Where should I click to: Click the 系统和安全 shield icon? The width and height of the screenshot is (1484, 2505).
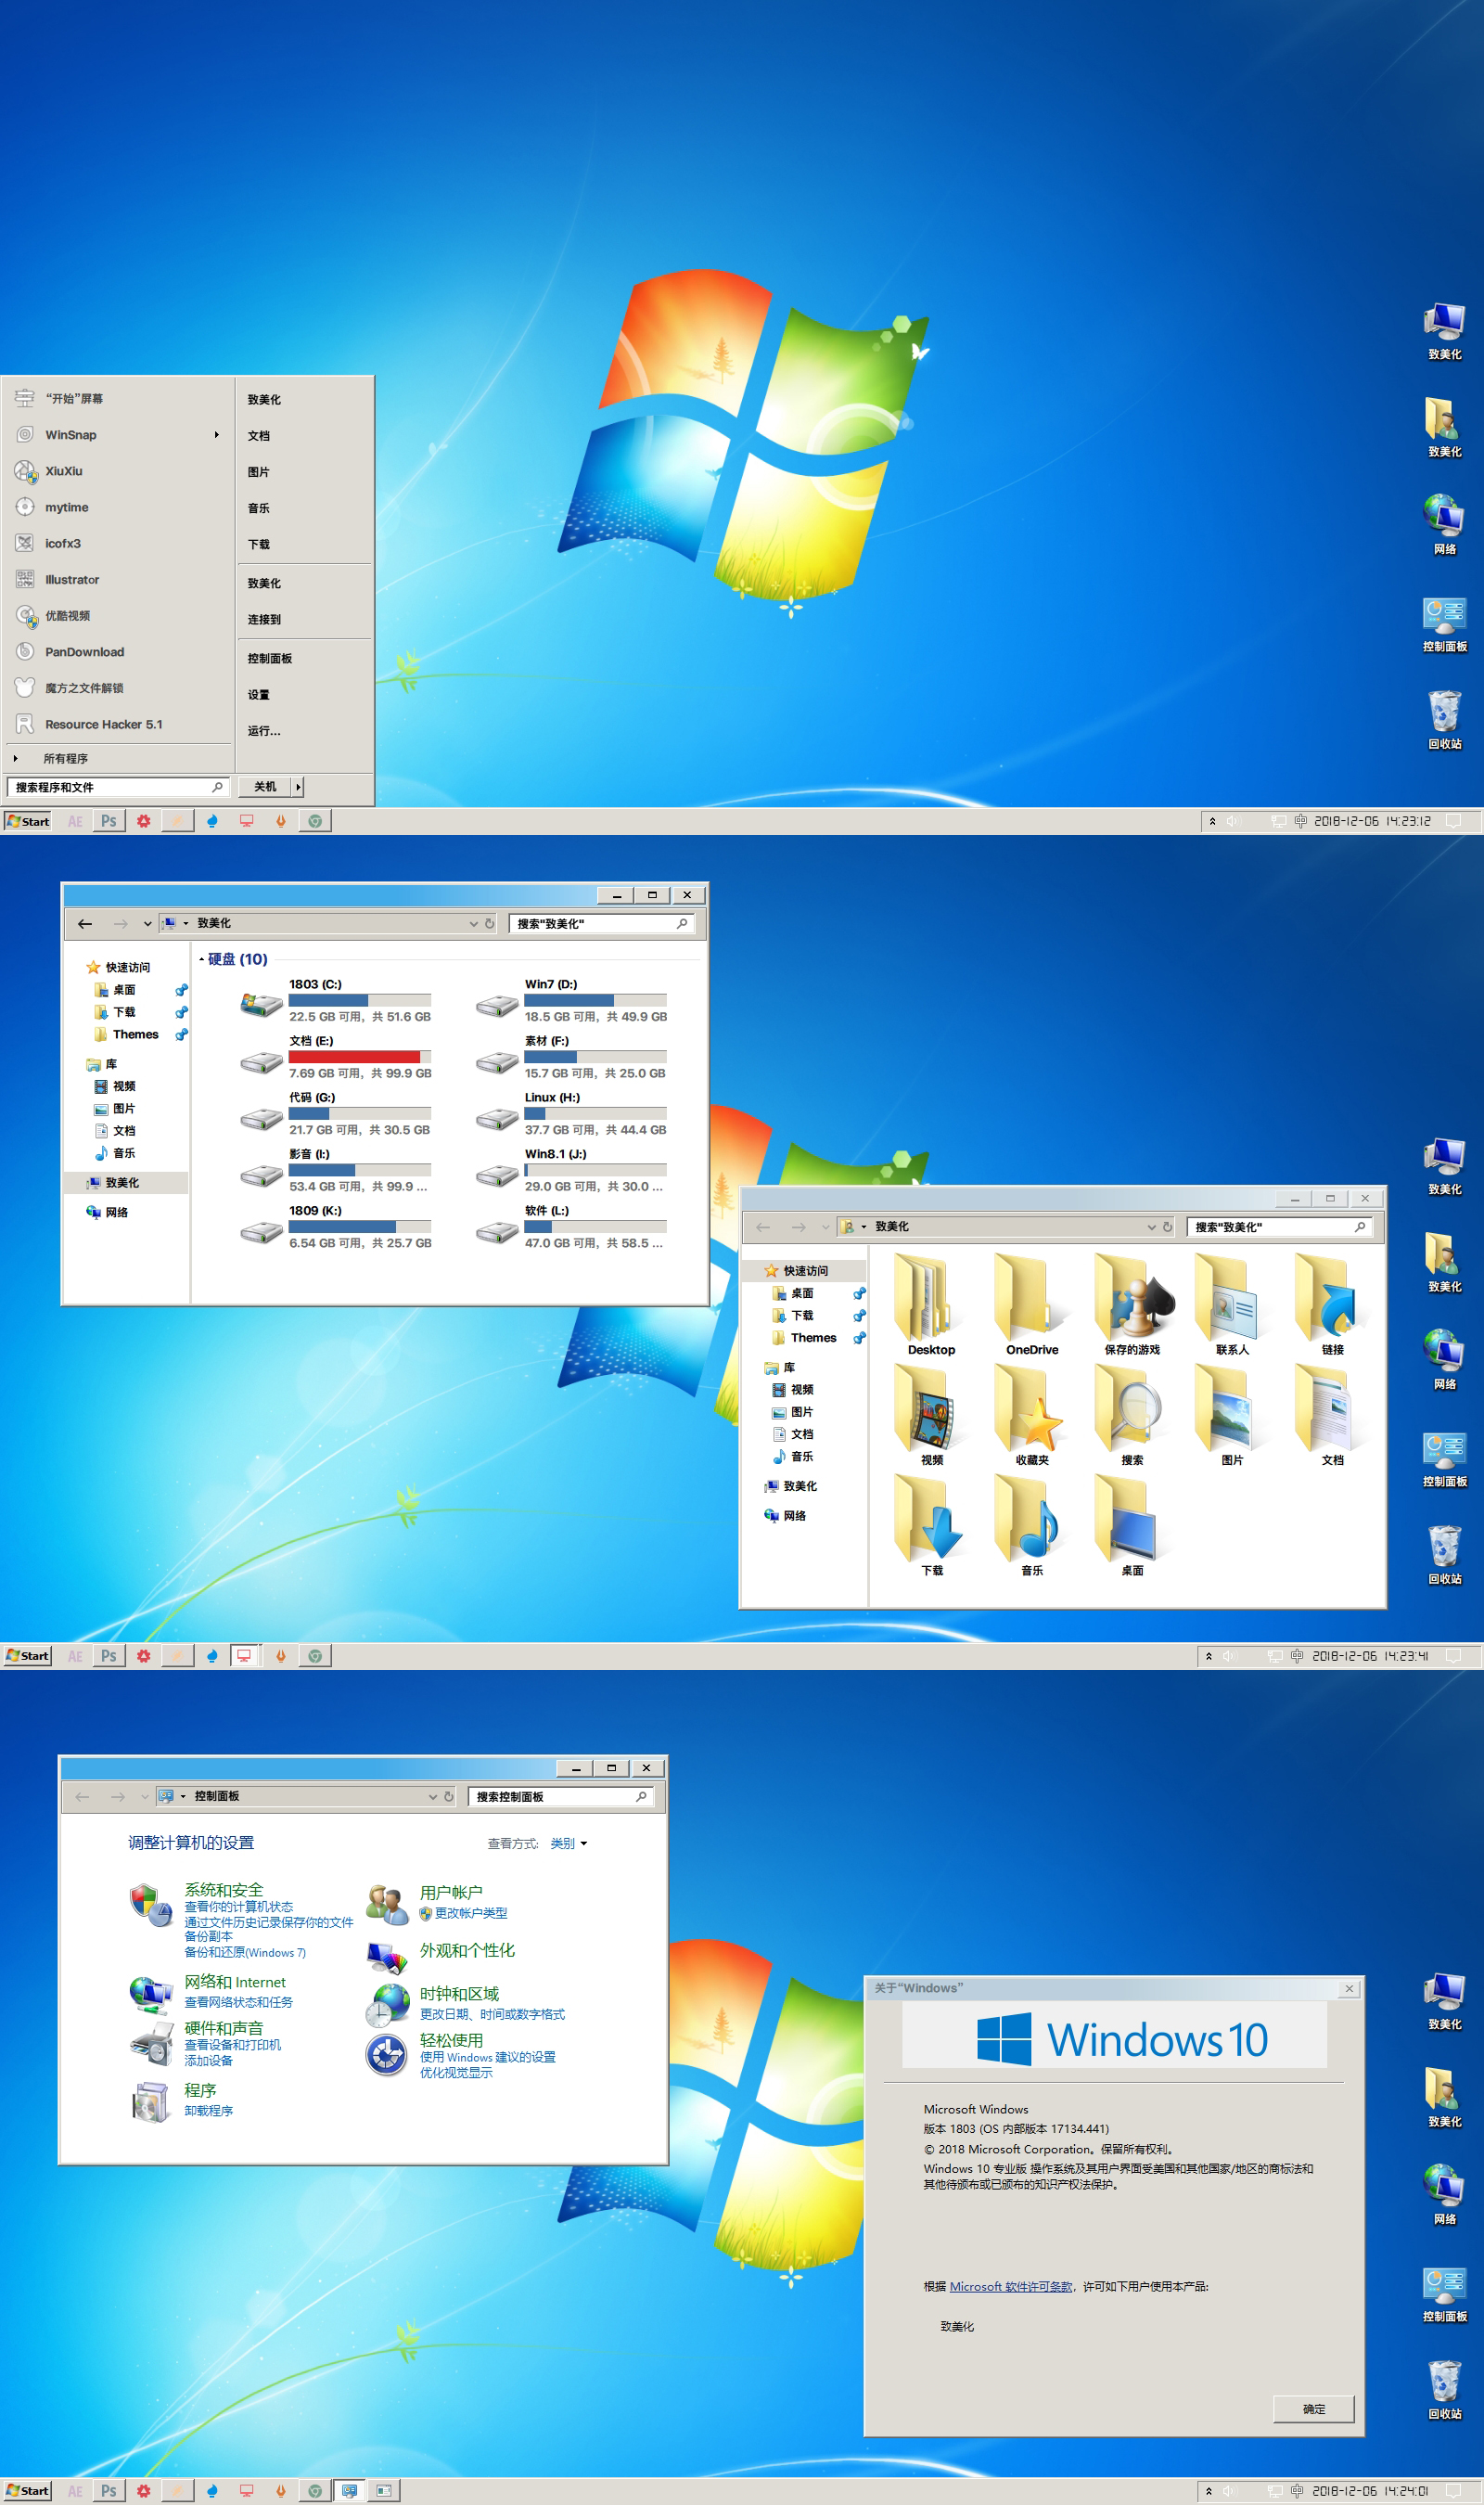point(151,1904)
